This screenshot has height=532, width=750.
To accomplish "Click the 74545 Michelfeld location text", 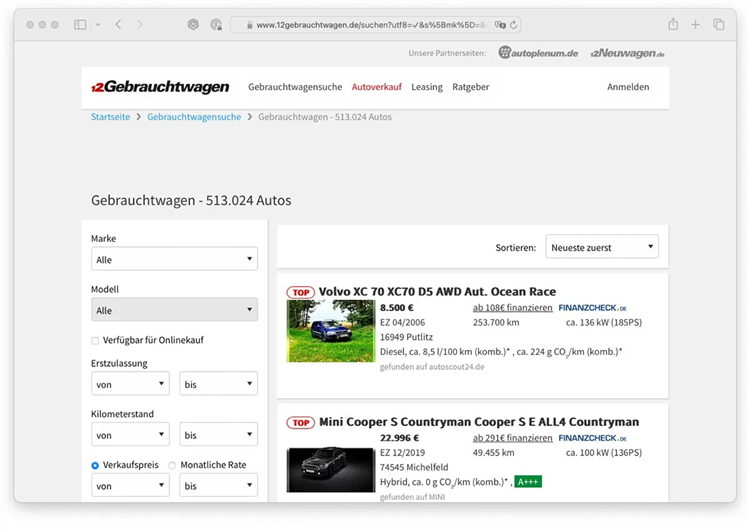I will click(414, 467).
